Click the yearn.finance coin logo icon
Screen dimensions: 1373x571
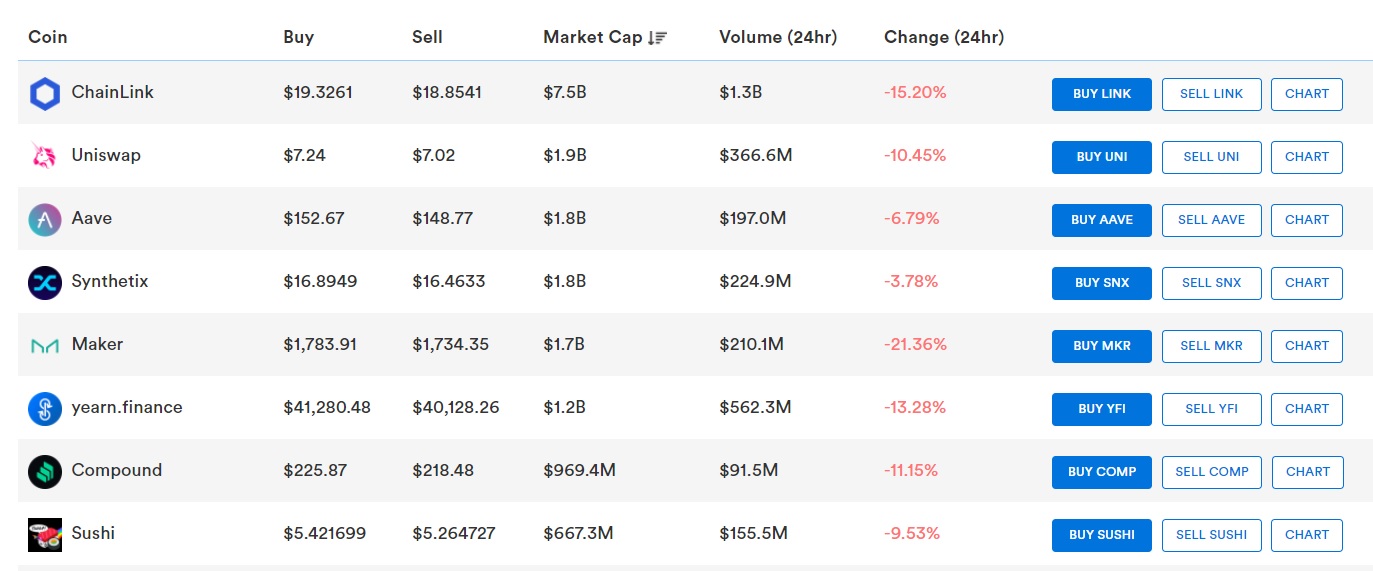point(45,409)
